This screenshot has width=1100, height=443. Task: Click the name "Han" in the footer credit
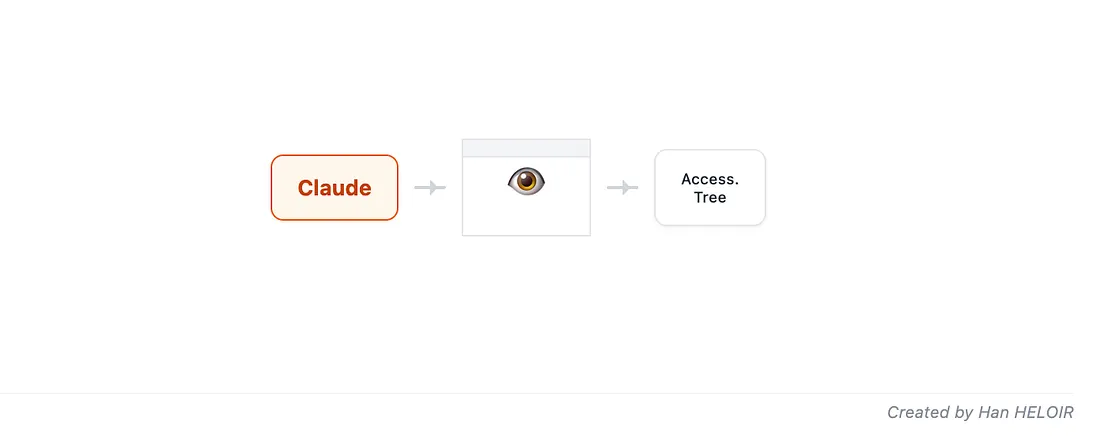click(x=991, y=412)
